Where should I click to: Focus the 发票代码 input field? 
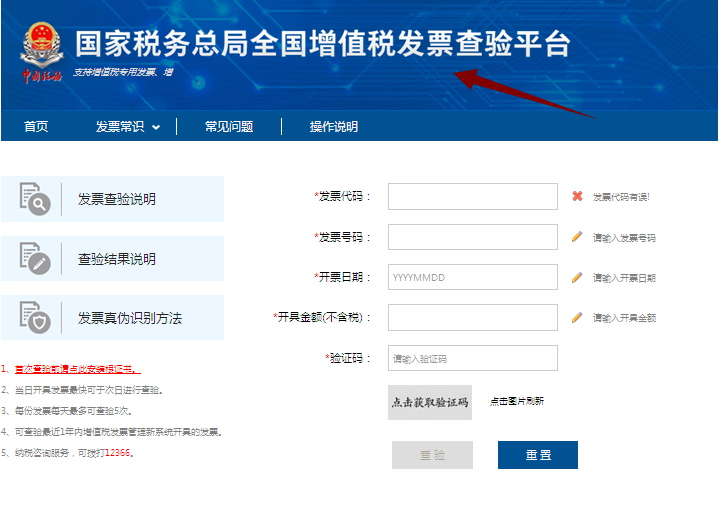(473, 196)
